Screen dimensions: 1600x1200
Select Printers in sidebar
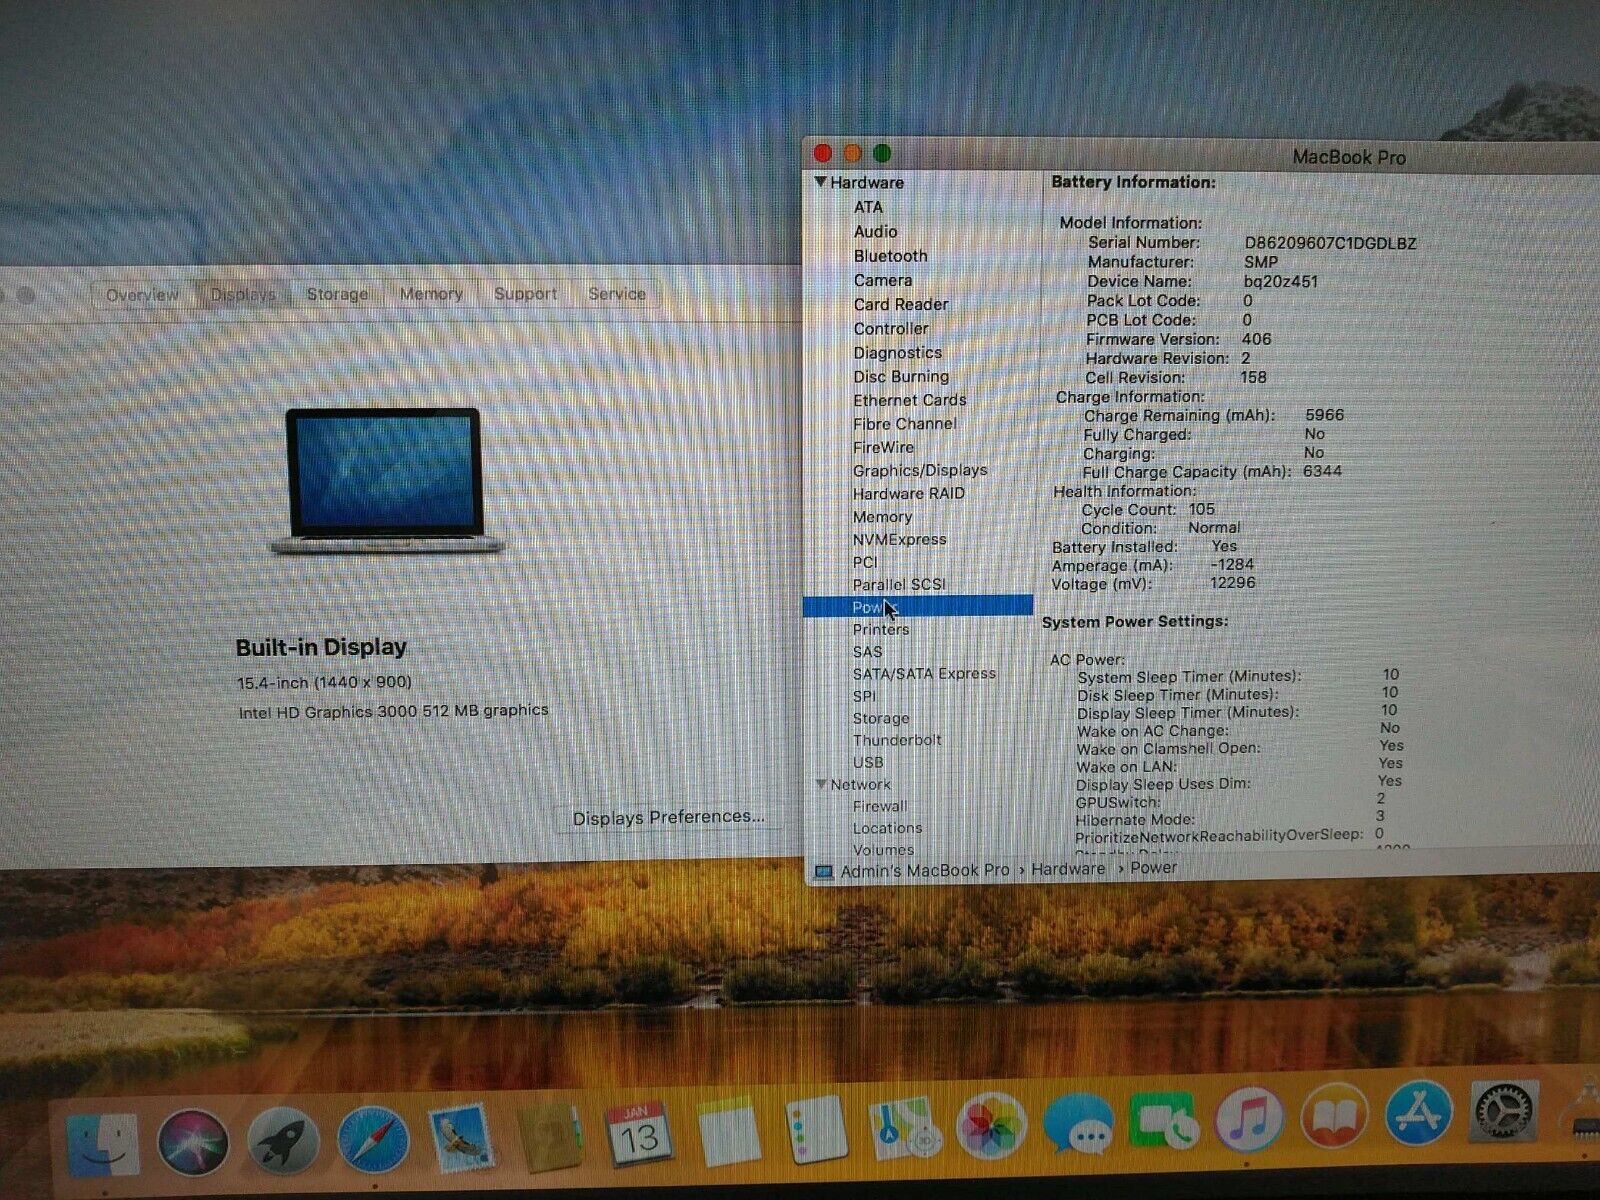point(881,629)
